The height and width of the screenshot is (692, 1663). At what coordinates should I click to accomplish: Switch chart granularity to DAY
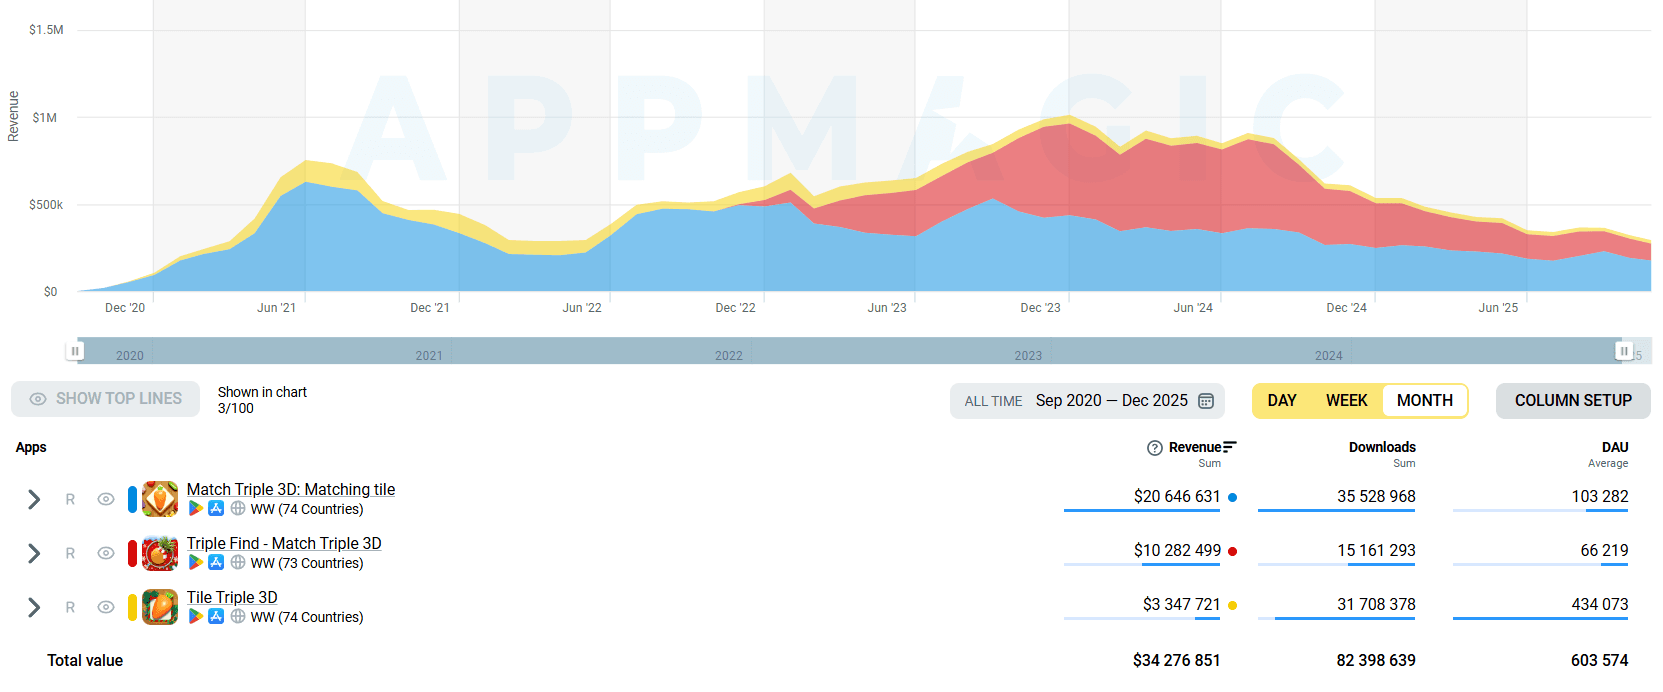1282,401
